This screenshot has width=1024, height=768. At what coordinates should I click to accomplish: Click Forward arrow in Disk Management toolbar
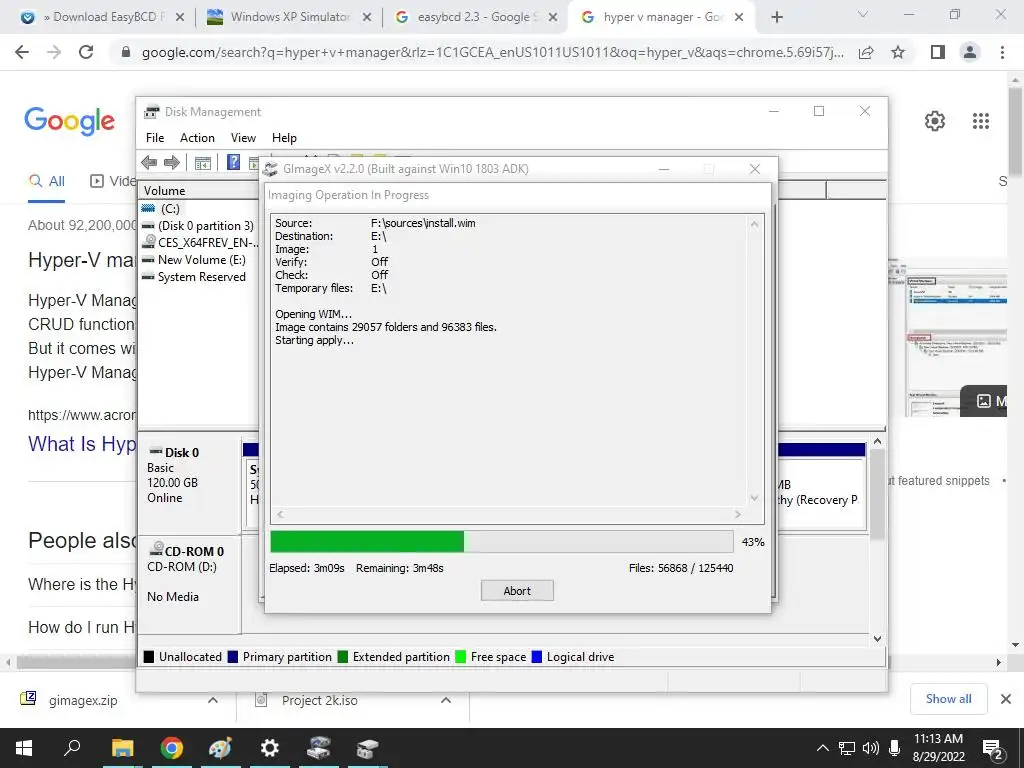172,163
